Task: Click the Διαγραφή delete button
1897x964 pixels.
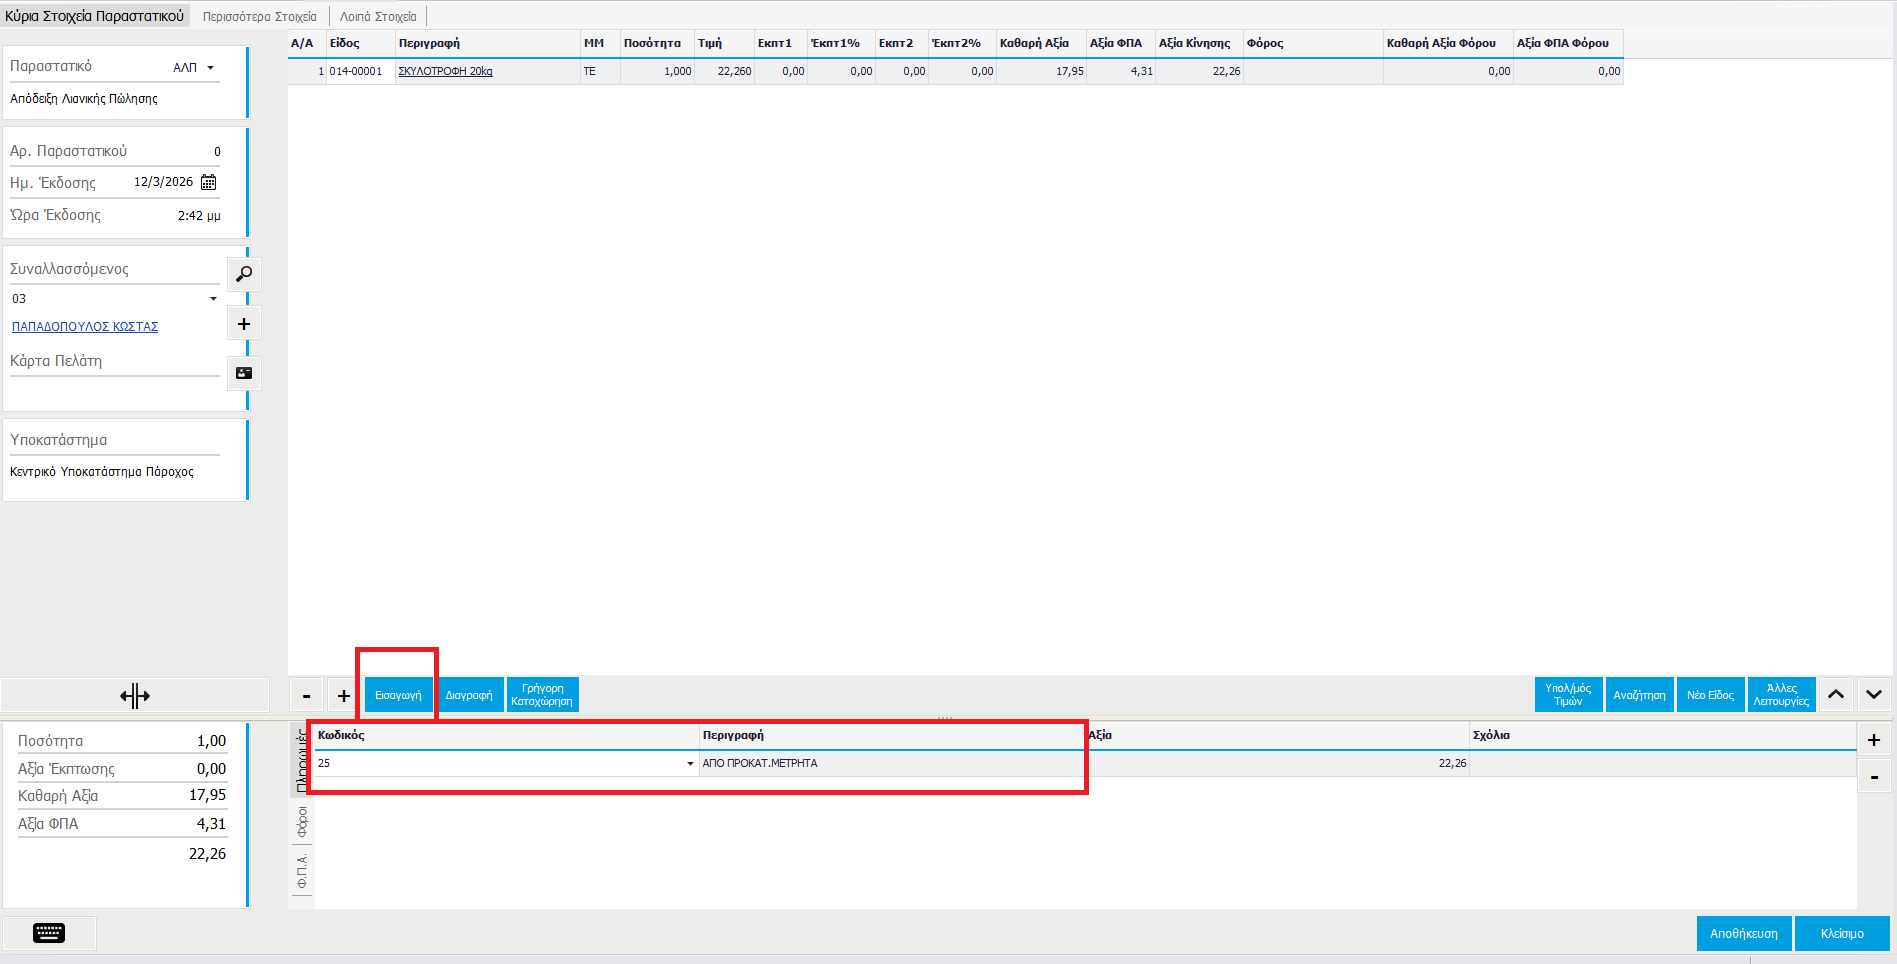Action: click(469, 695)
